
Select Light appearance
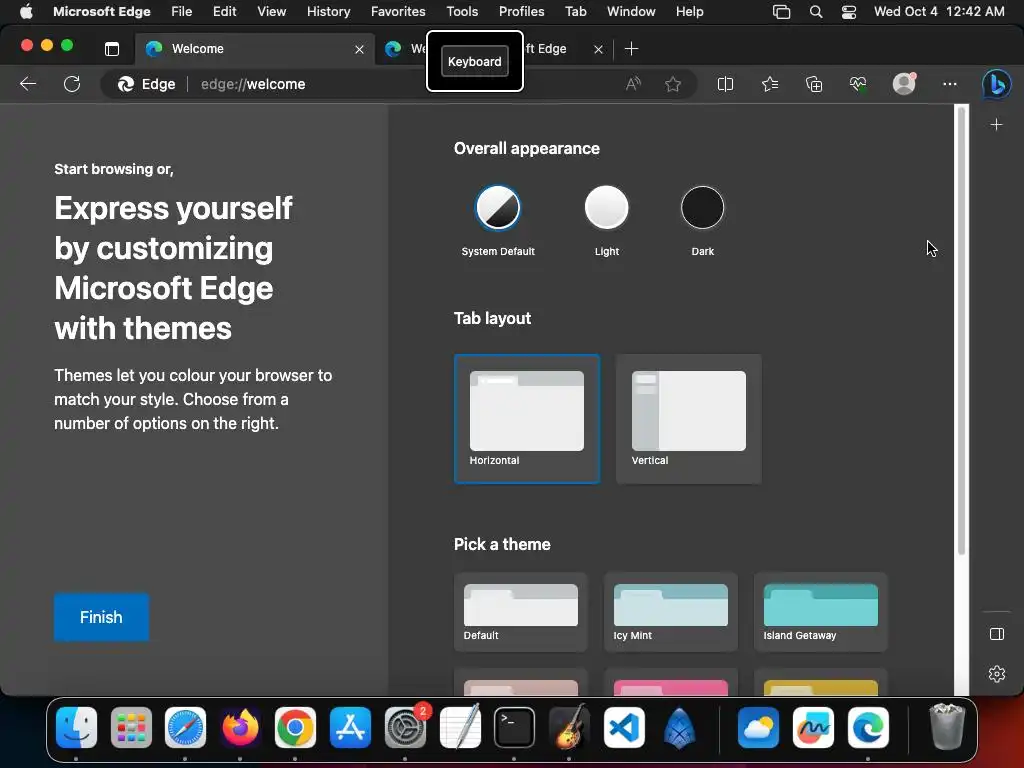607,208
